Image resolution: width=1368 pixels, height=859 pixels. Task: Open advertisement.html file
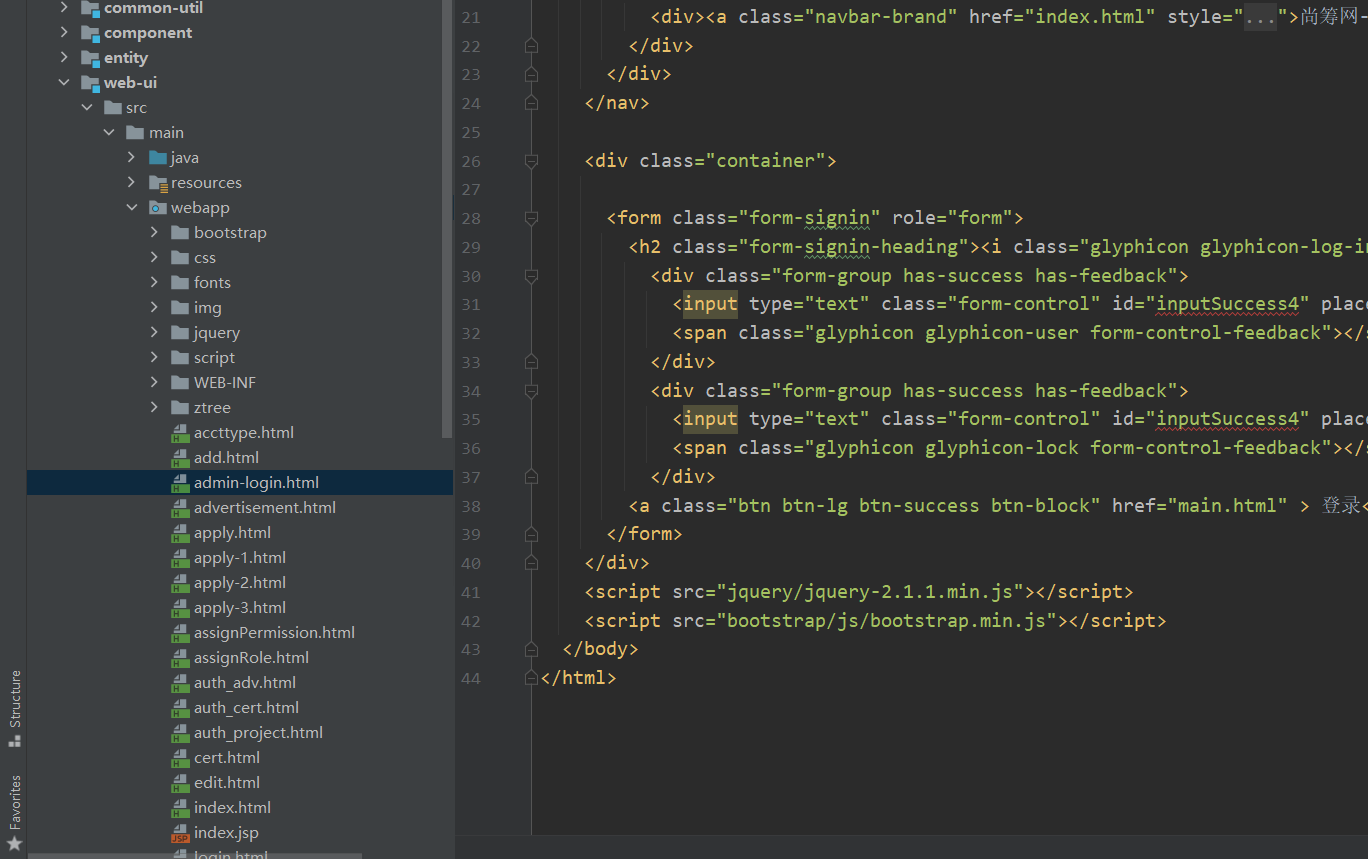coord(265,508)
